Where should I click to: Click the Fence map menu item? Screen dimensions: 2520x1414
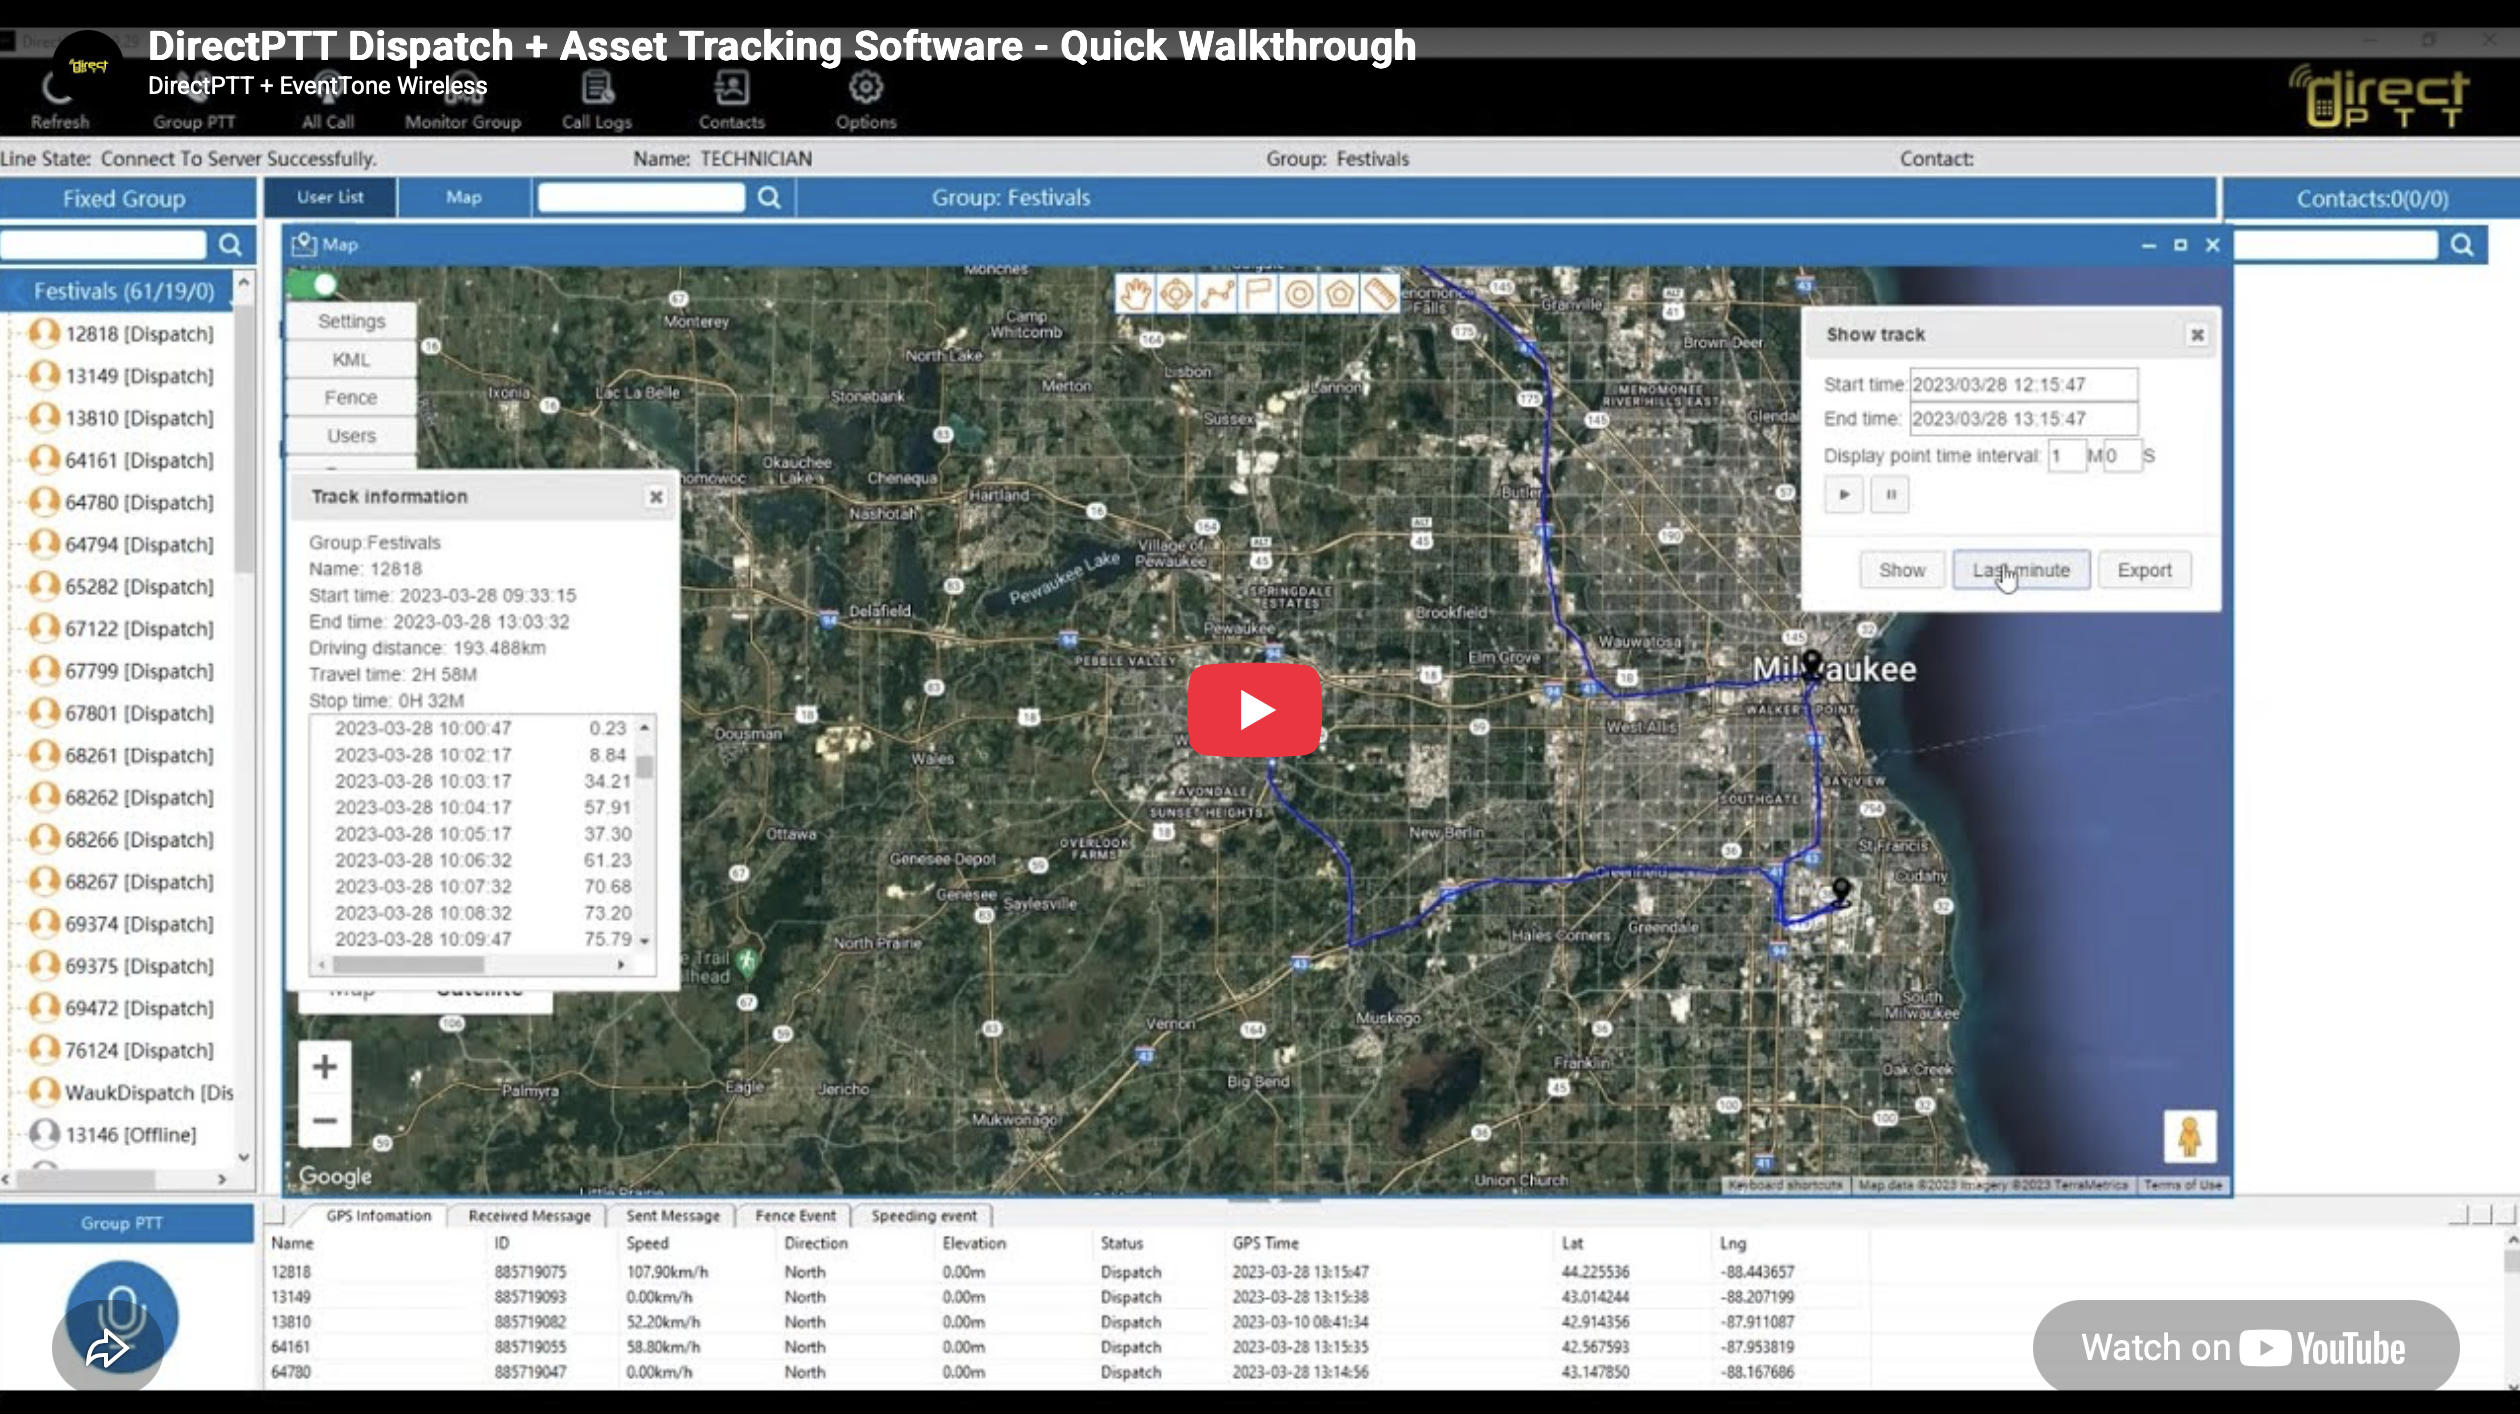click(x=351, y=398)
